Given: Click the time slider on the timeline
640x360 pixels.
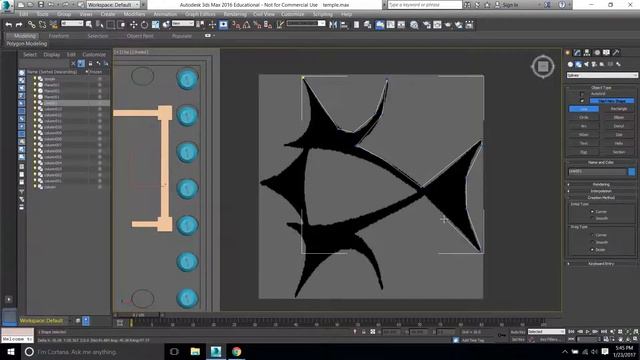Looking at the screenshot, I should 137,315.
